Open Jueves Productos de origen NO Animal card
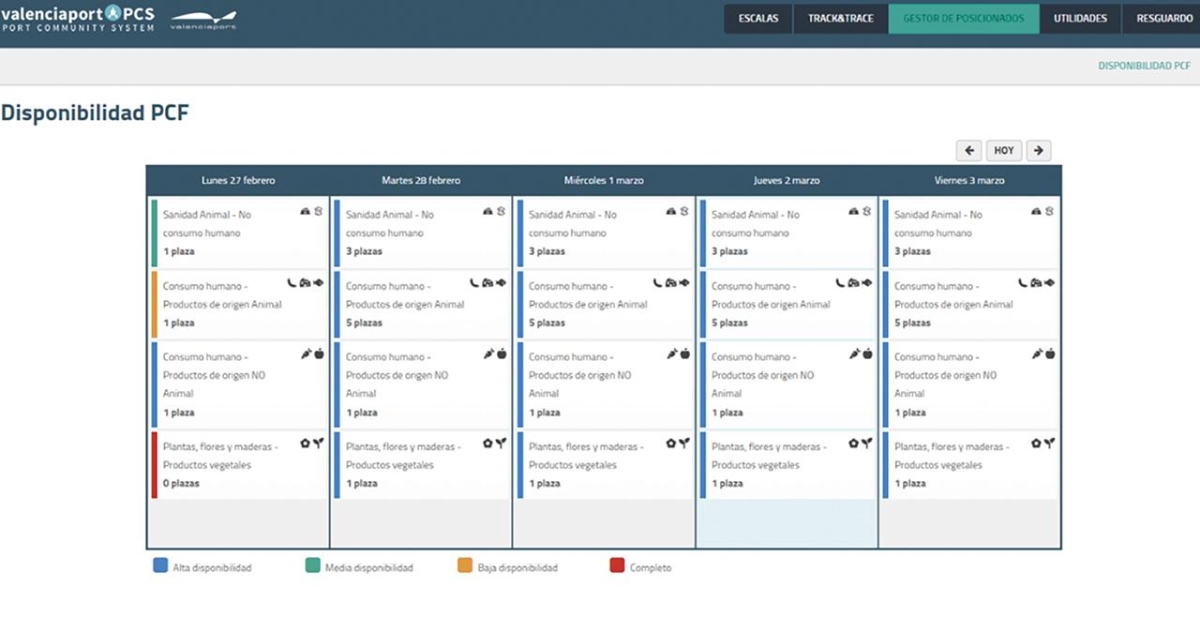The width and height of the screenshot is (1200, 617). click(x=789, y=384)
